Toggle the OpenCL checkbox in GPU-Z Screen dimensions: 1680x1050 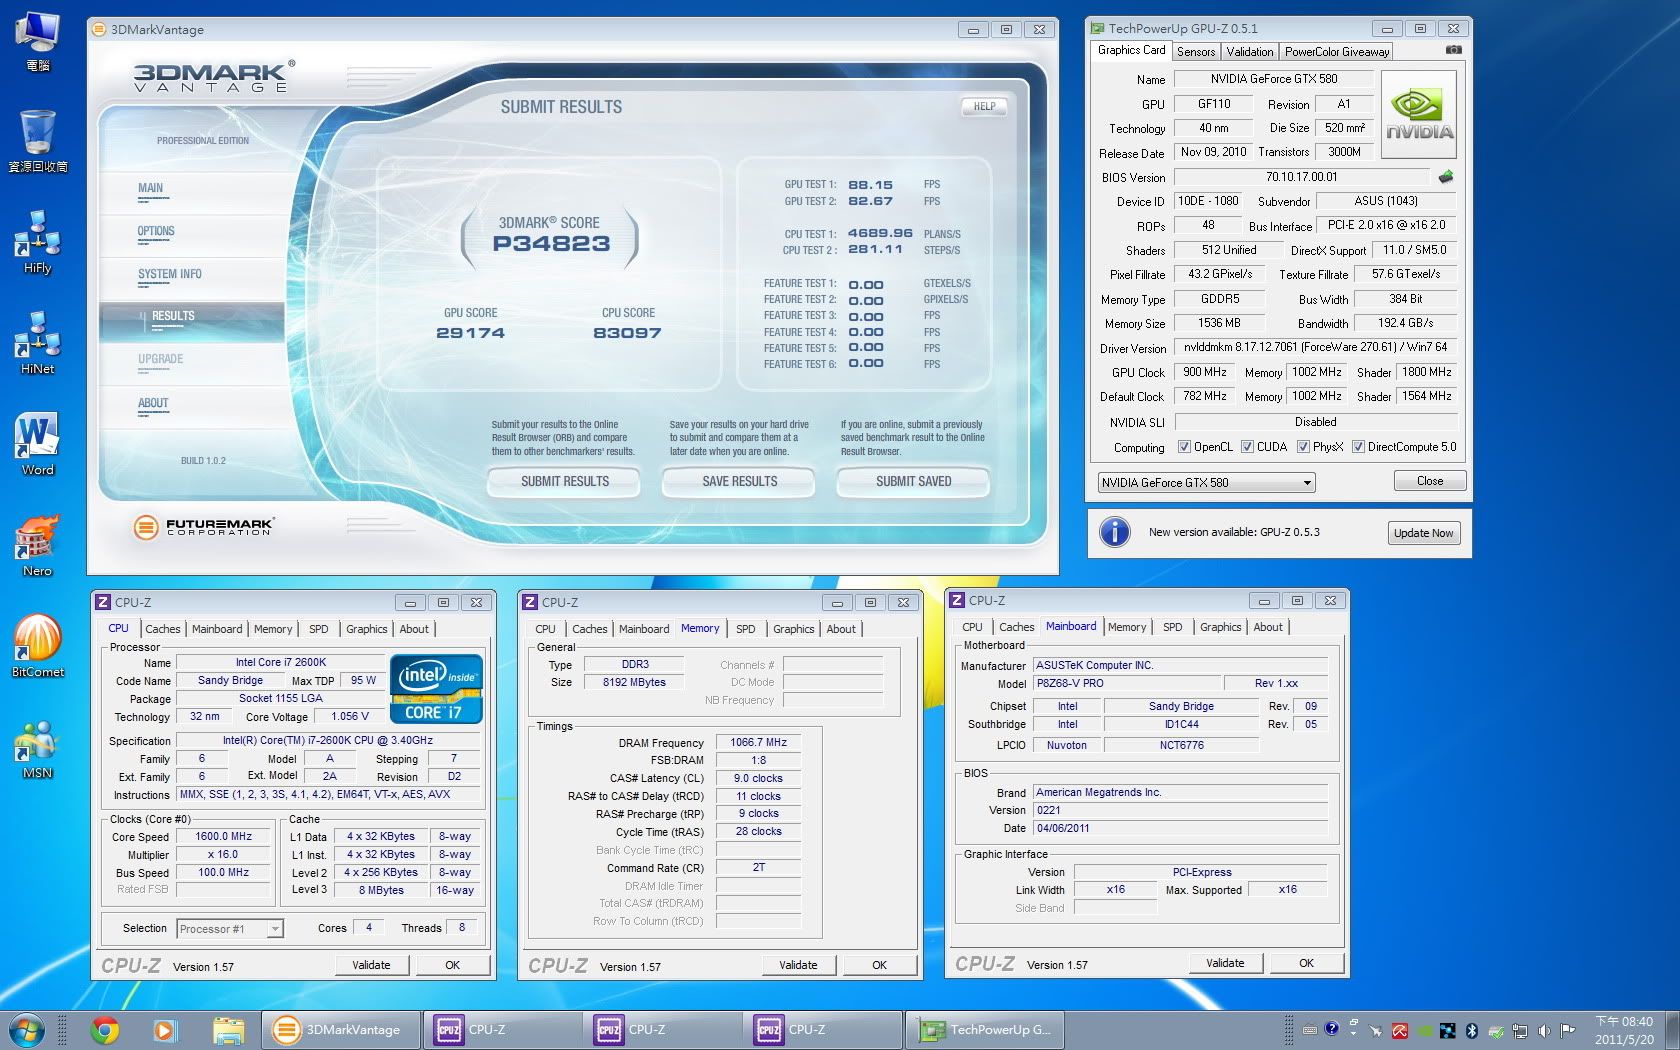point(1184,447)
